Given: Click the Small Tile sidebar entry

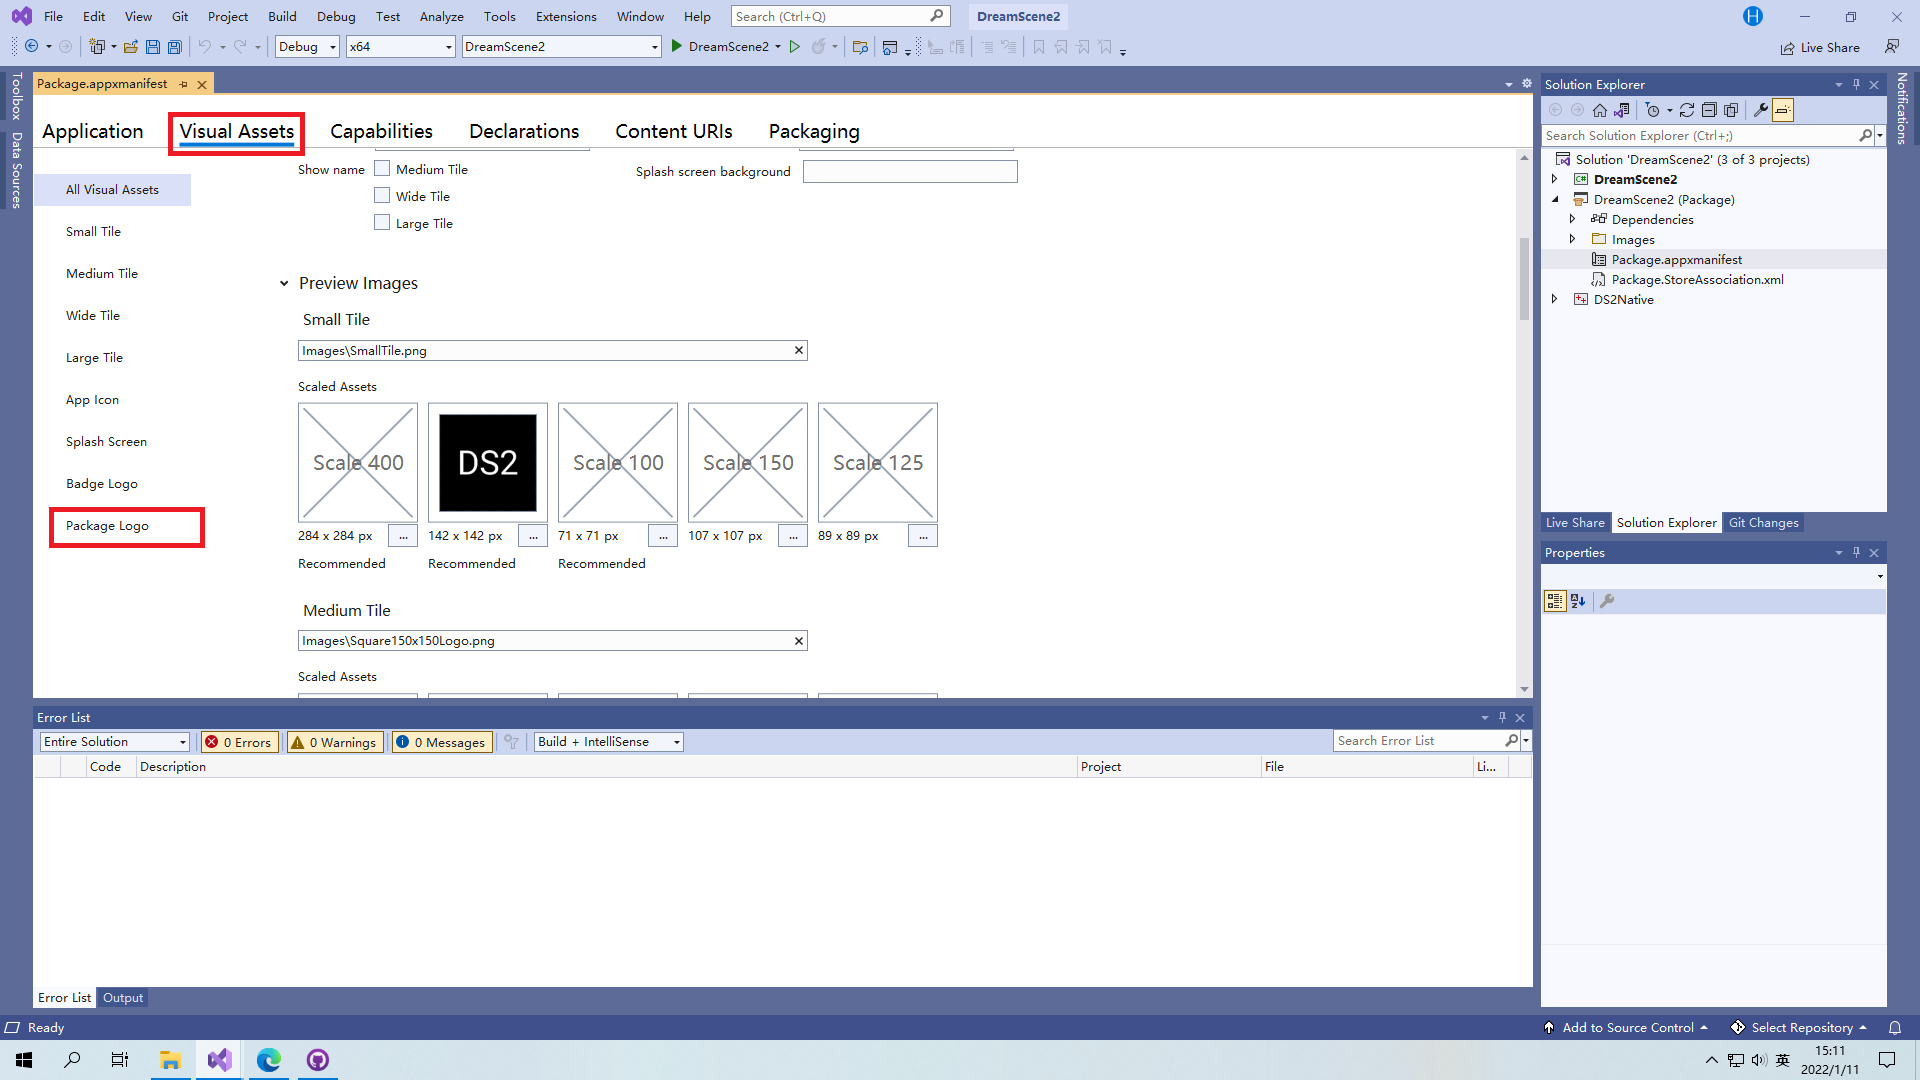Looking at the screenshot, I should 94,231.
